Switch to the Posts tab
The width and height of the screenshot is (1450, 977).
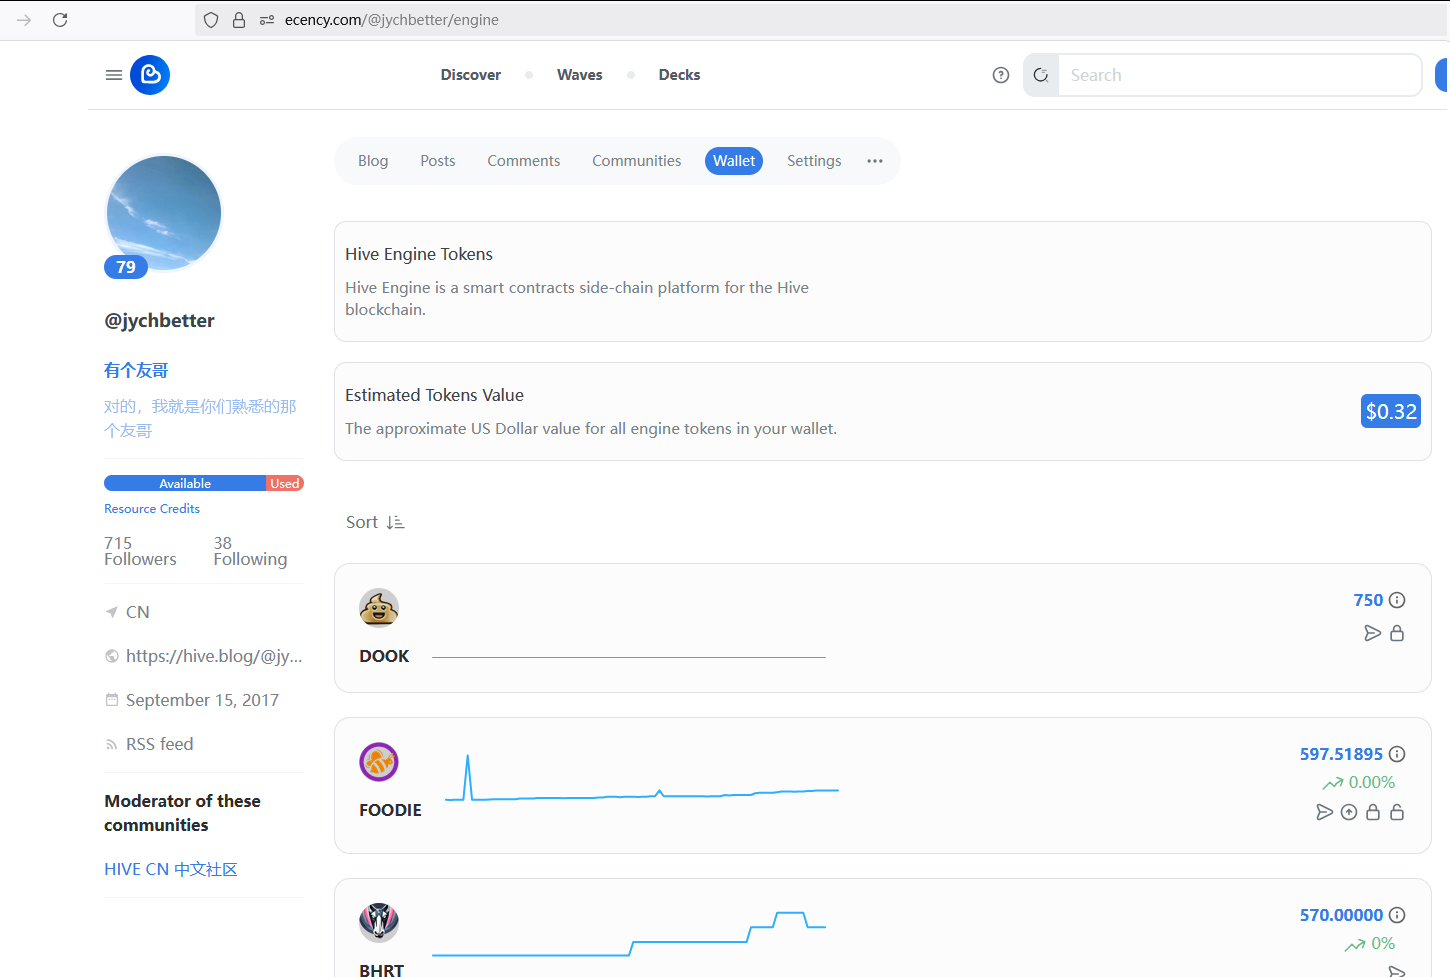click(438, 161)
